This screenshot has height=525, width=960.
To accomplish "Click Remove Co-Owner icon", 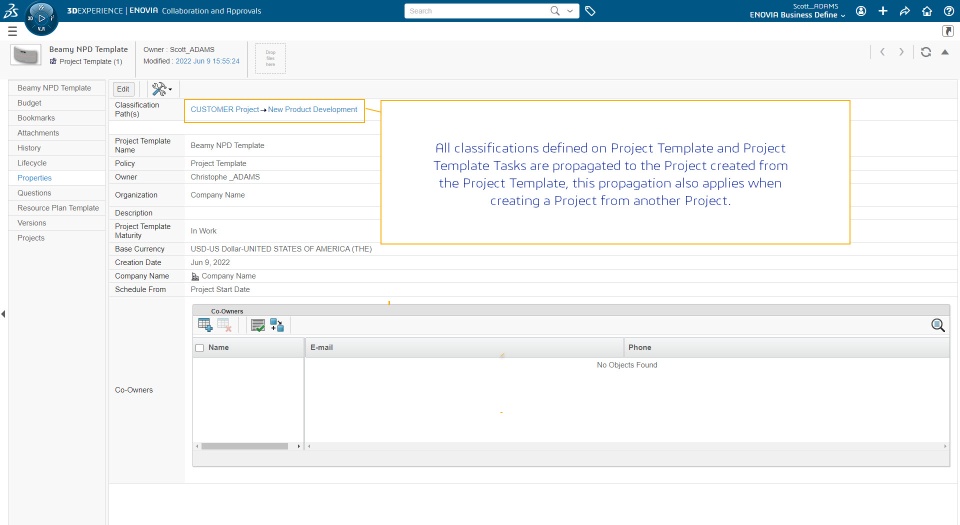I will point(224,325).
